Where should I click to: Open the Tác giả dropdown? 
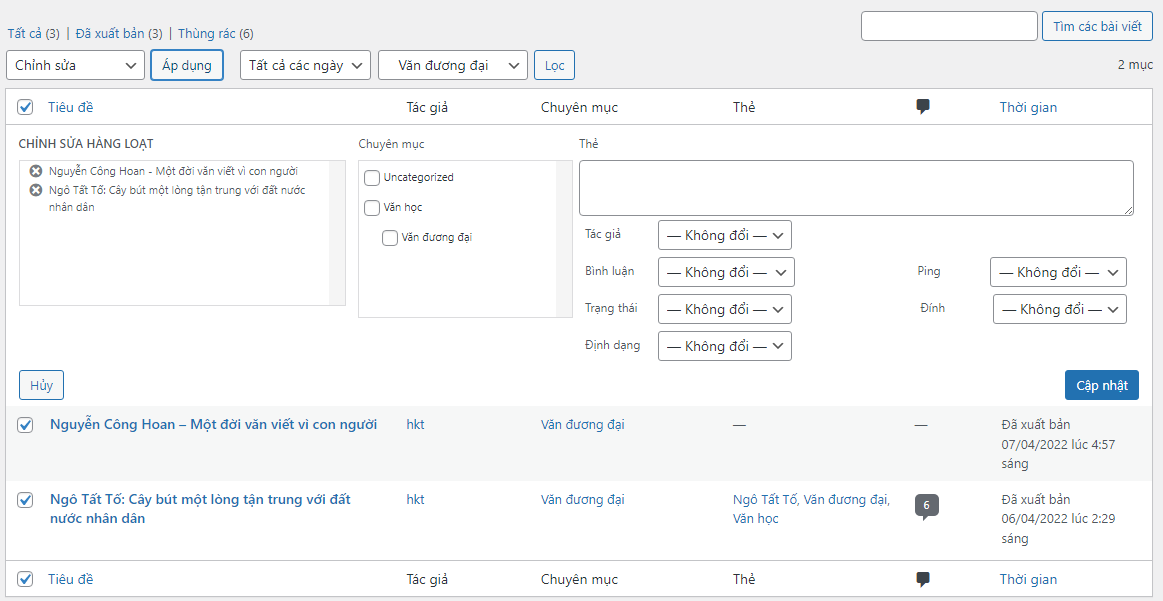725,235
